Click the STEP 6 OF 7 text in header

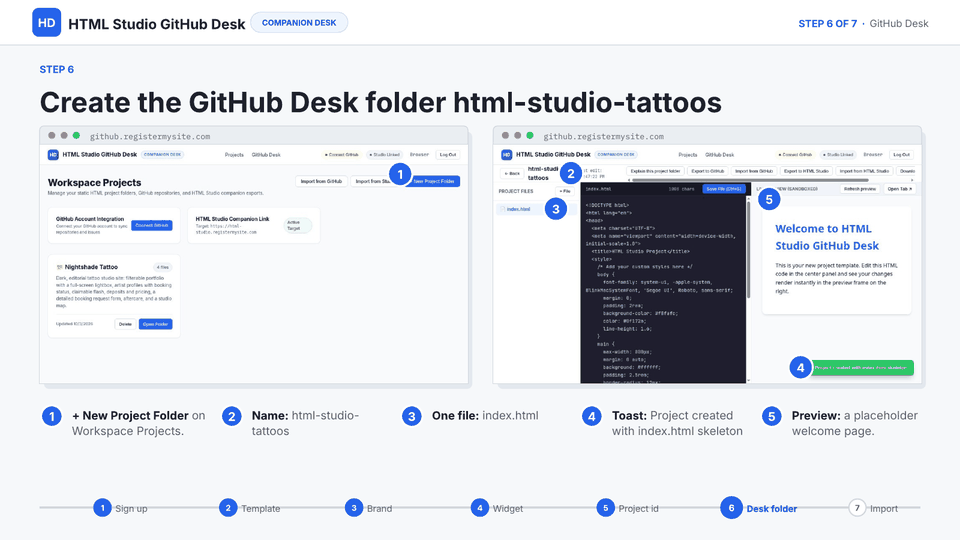coord(827,23)
